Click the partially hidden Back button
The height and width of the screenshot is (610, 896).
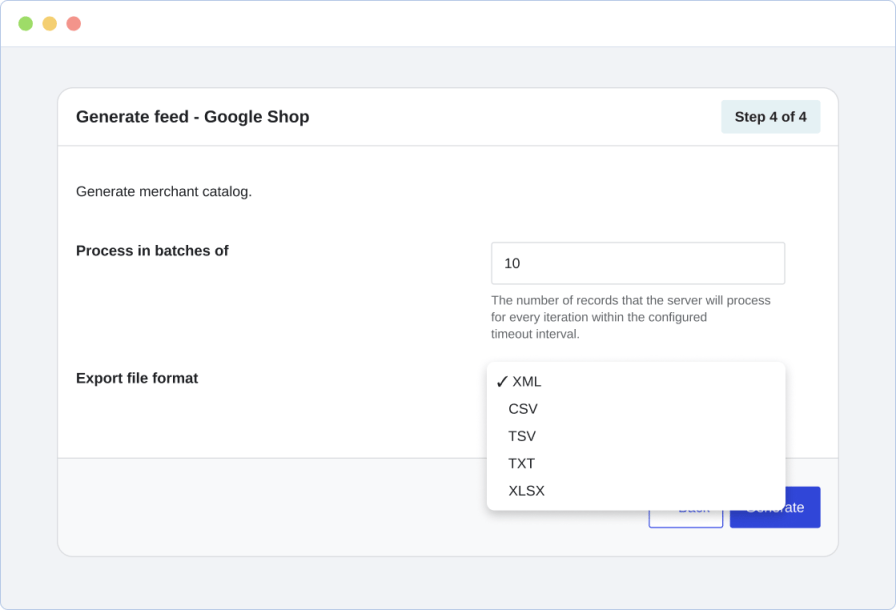coord(686,519)
